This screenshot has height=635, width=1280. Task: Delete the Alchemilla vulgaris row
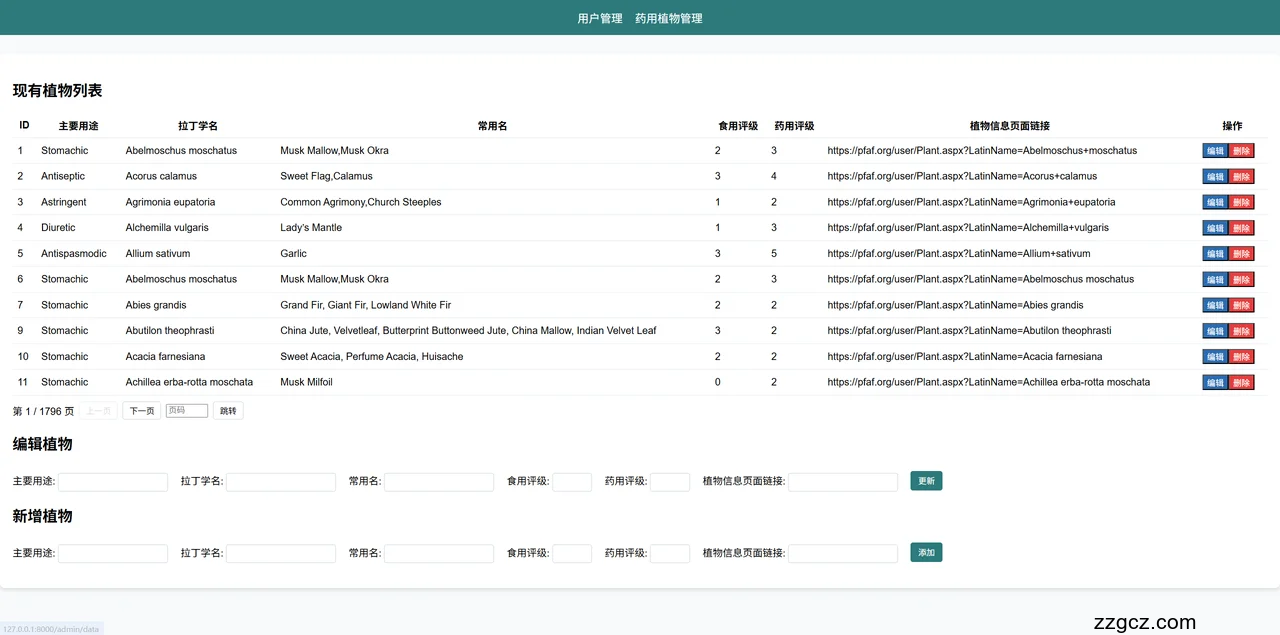click(1241, 228)
